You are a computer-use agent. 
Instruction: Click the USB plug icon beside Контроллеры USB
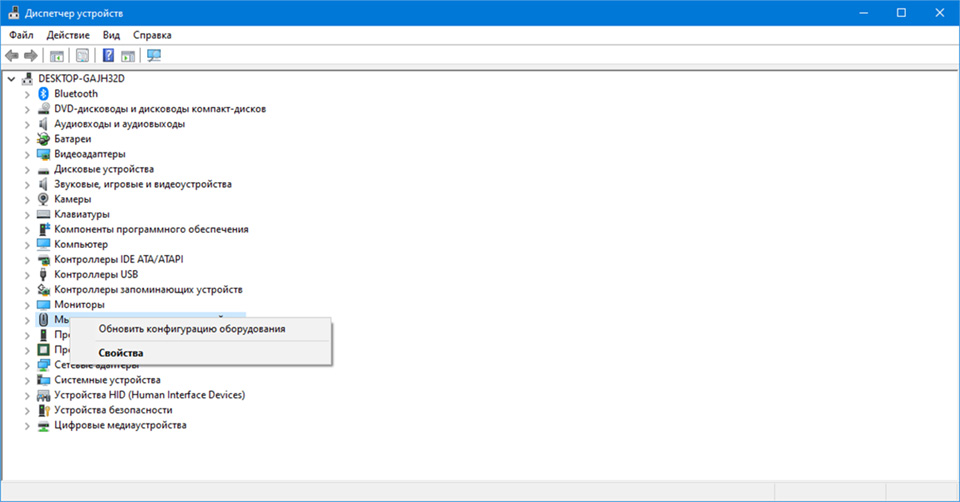click(43, 274)
